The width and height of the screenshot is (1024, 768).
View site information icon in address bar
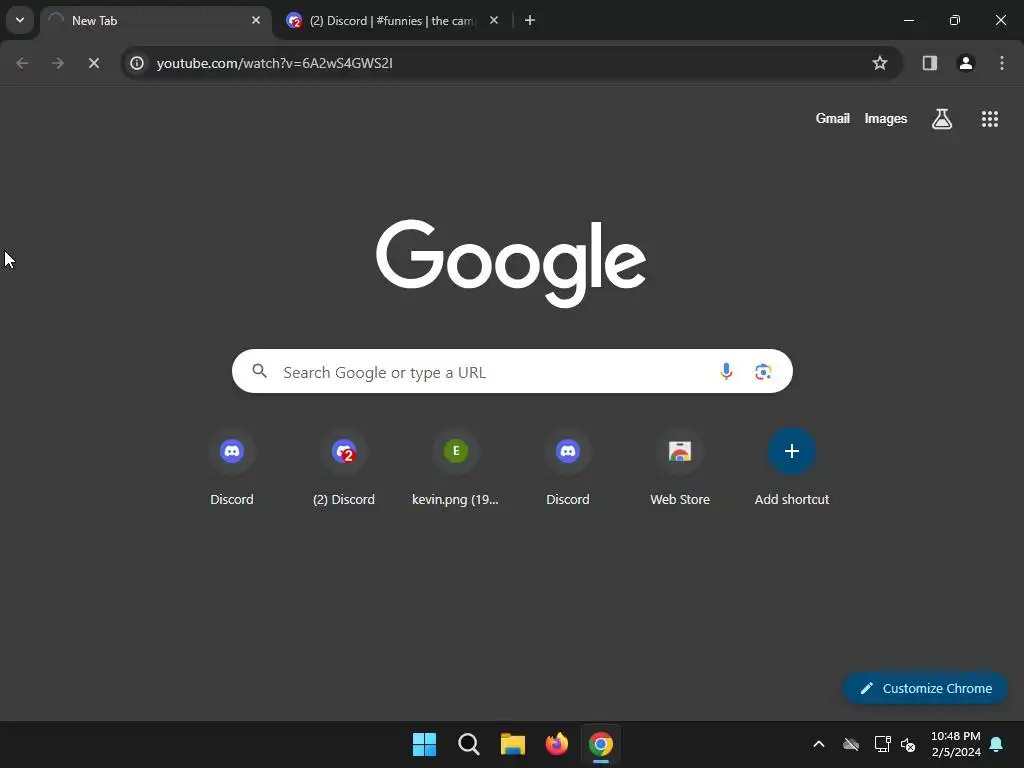(136, 63)
